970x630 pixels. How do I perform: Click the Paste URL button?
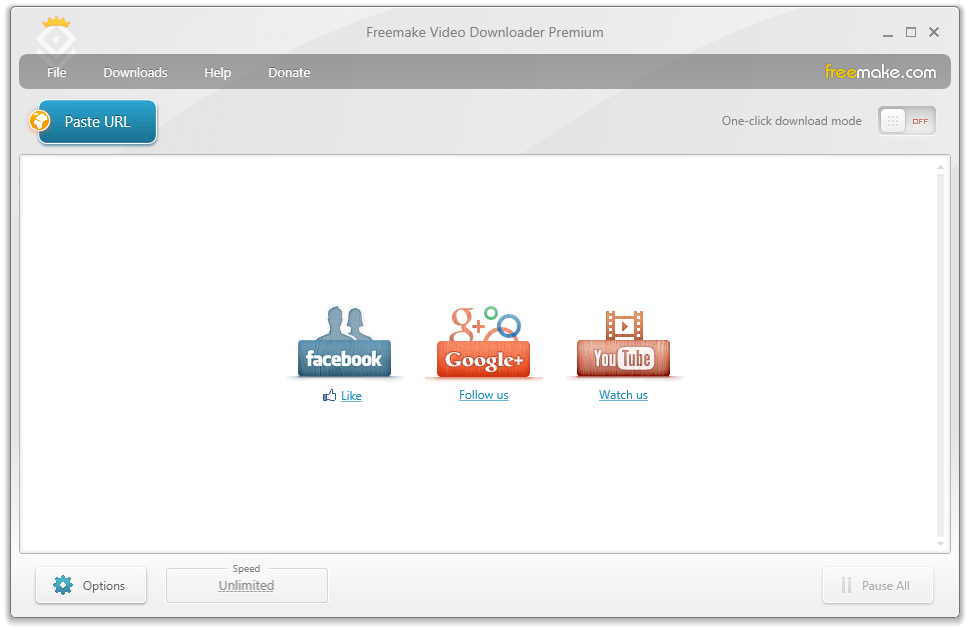[97, 121]
